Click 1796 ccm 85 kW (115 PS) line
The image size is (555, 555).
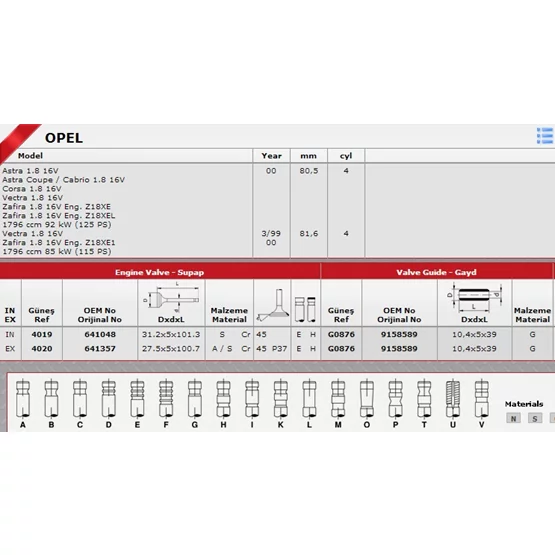tap(57, 252)
